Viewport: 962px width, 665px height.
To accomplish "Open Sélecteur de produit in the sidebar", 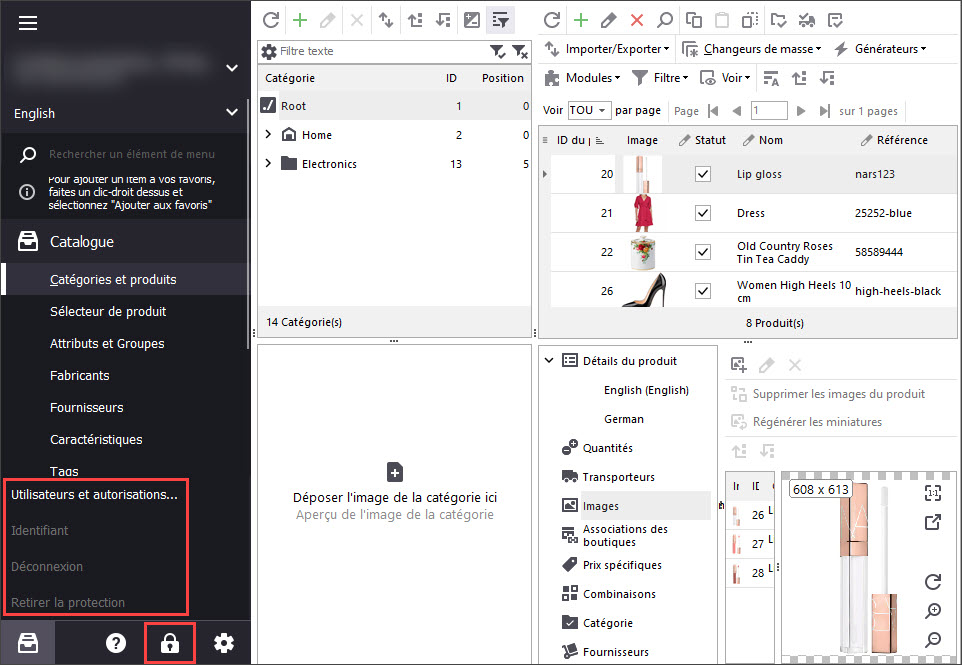I will click(x=108, y=312).
